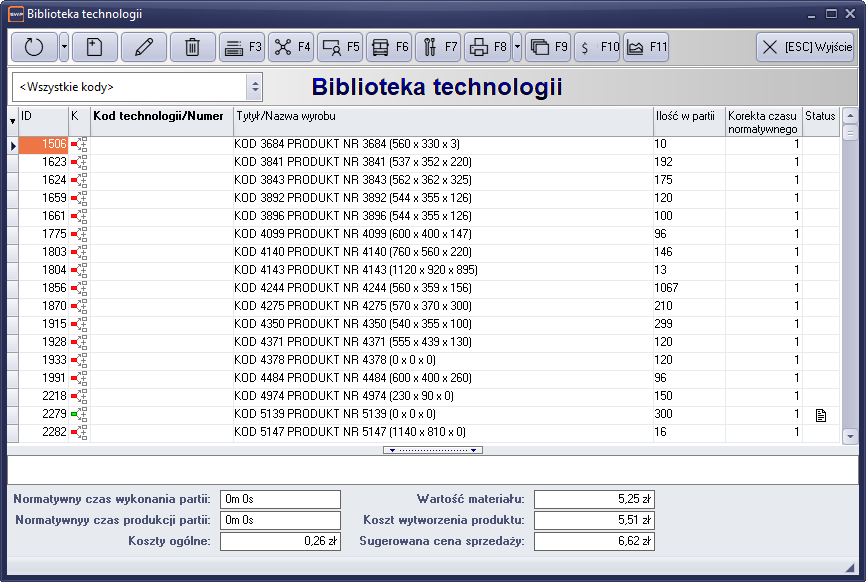The height and width of the screenshot is (582, 866).
Task: Select row KOD 5139 PRODUKT NR 5139
Action: (442, 414)
